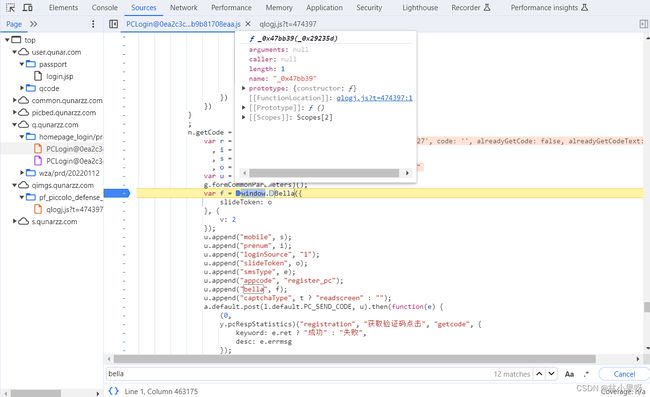650x397 pixels.
Task: Click the name property value in popup
Action: point(295,78)
